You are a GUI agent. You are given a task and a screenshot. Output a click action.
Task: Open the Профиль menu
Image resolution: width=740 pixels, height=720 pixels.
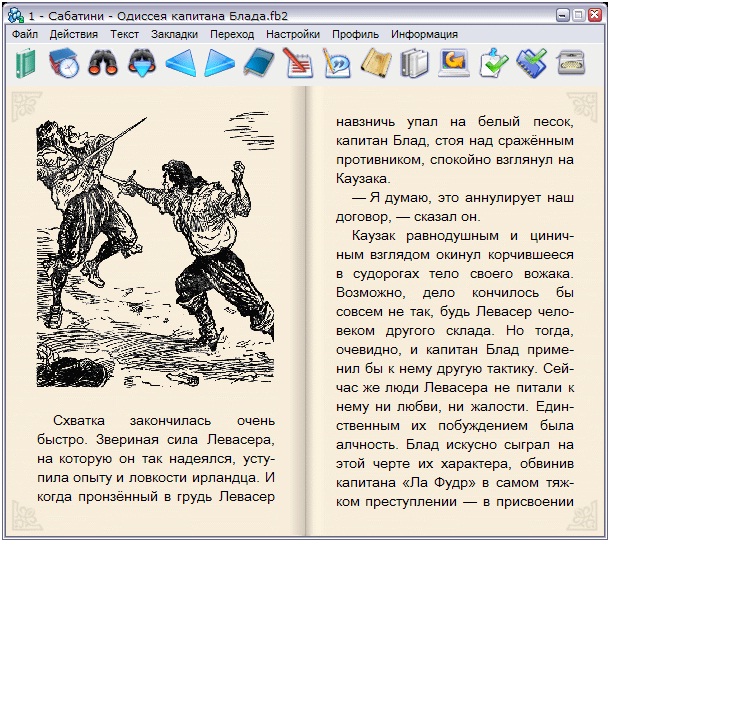pyautogui.click(x=355, y=34)
